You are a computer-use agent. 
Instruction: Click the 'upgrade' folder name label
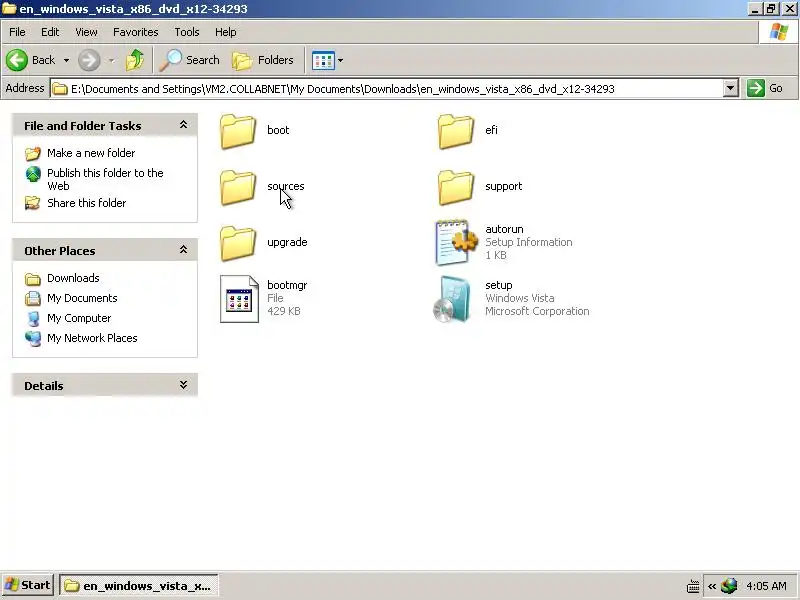click(287, 242)
